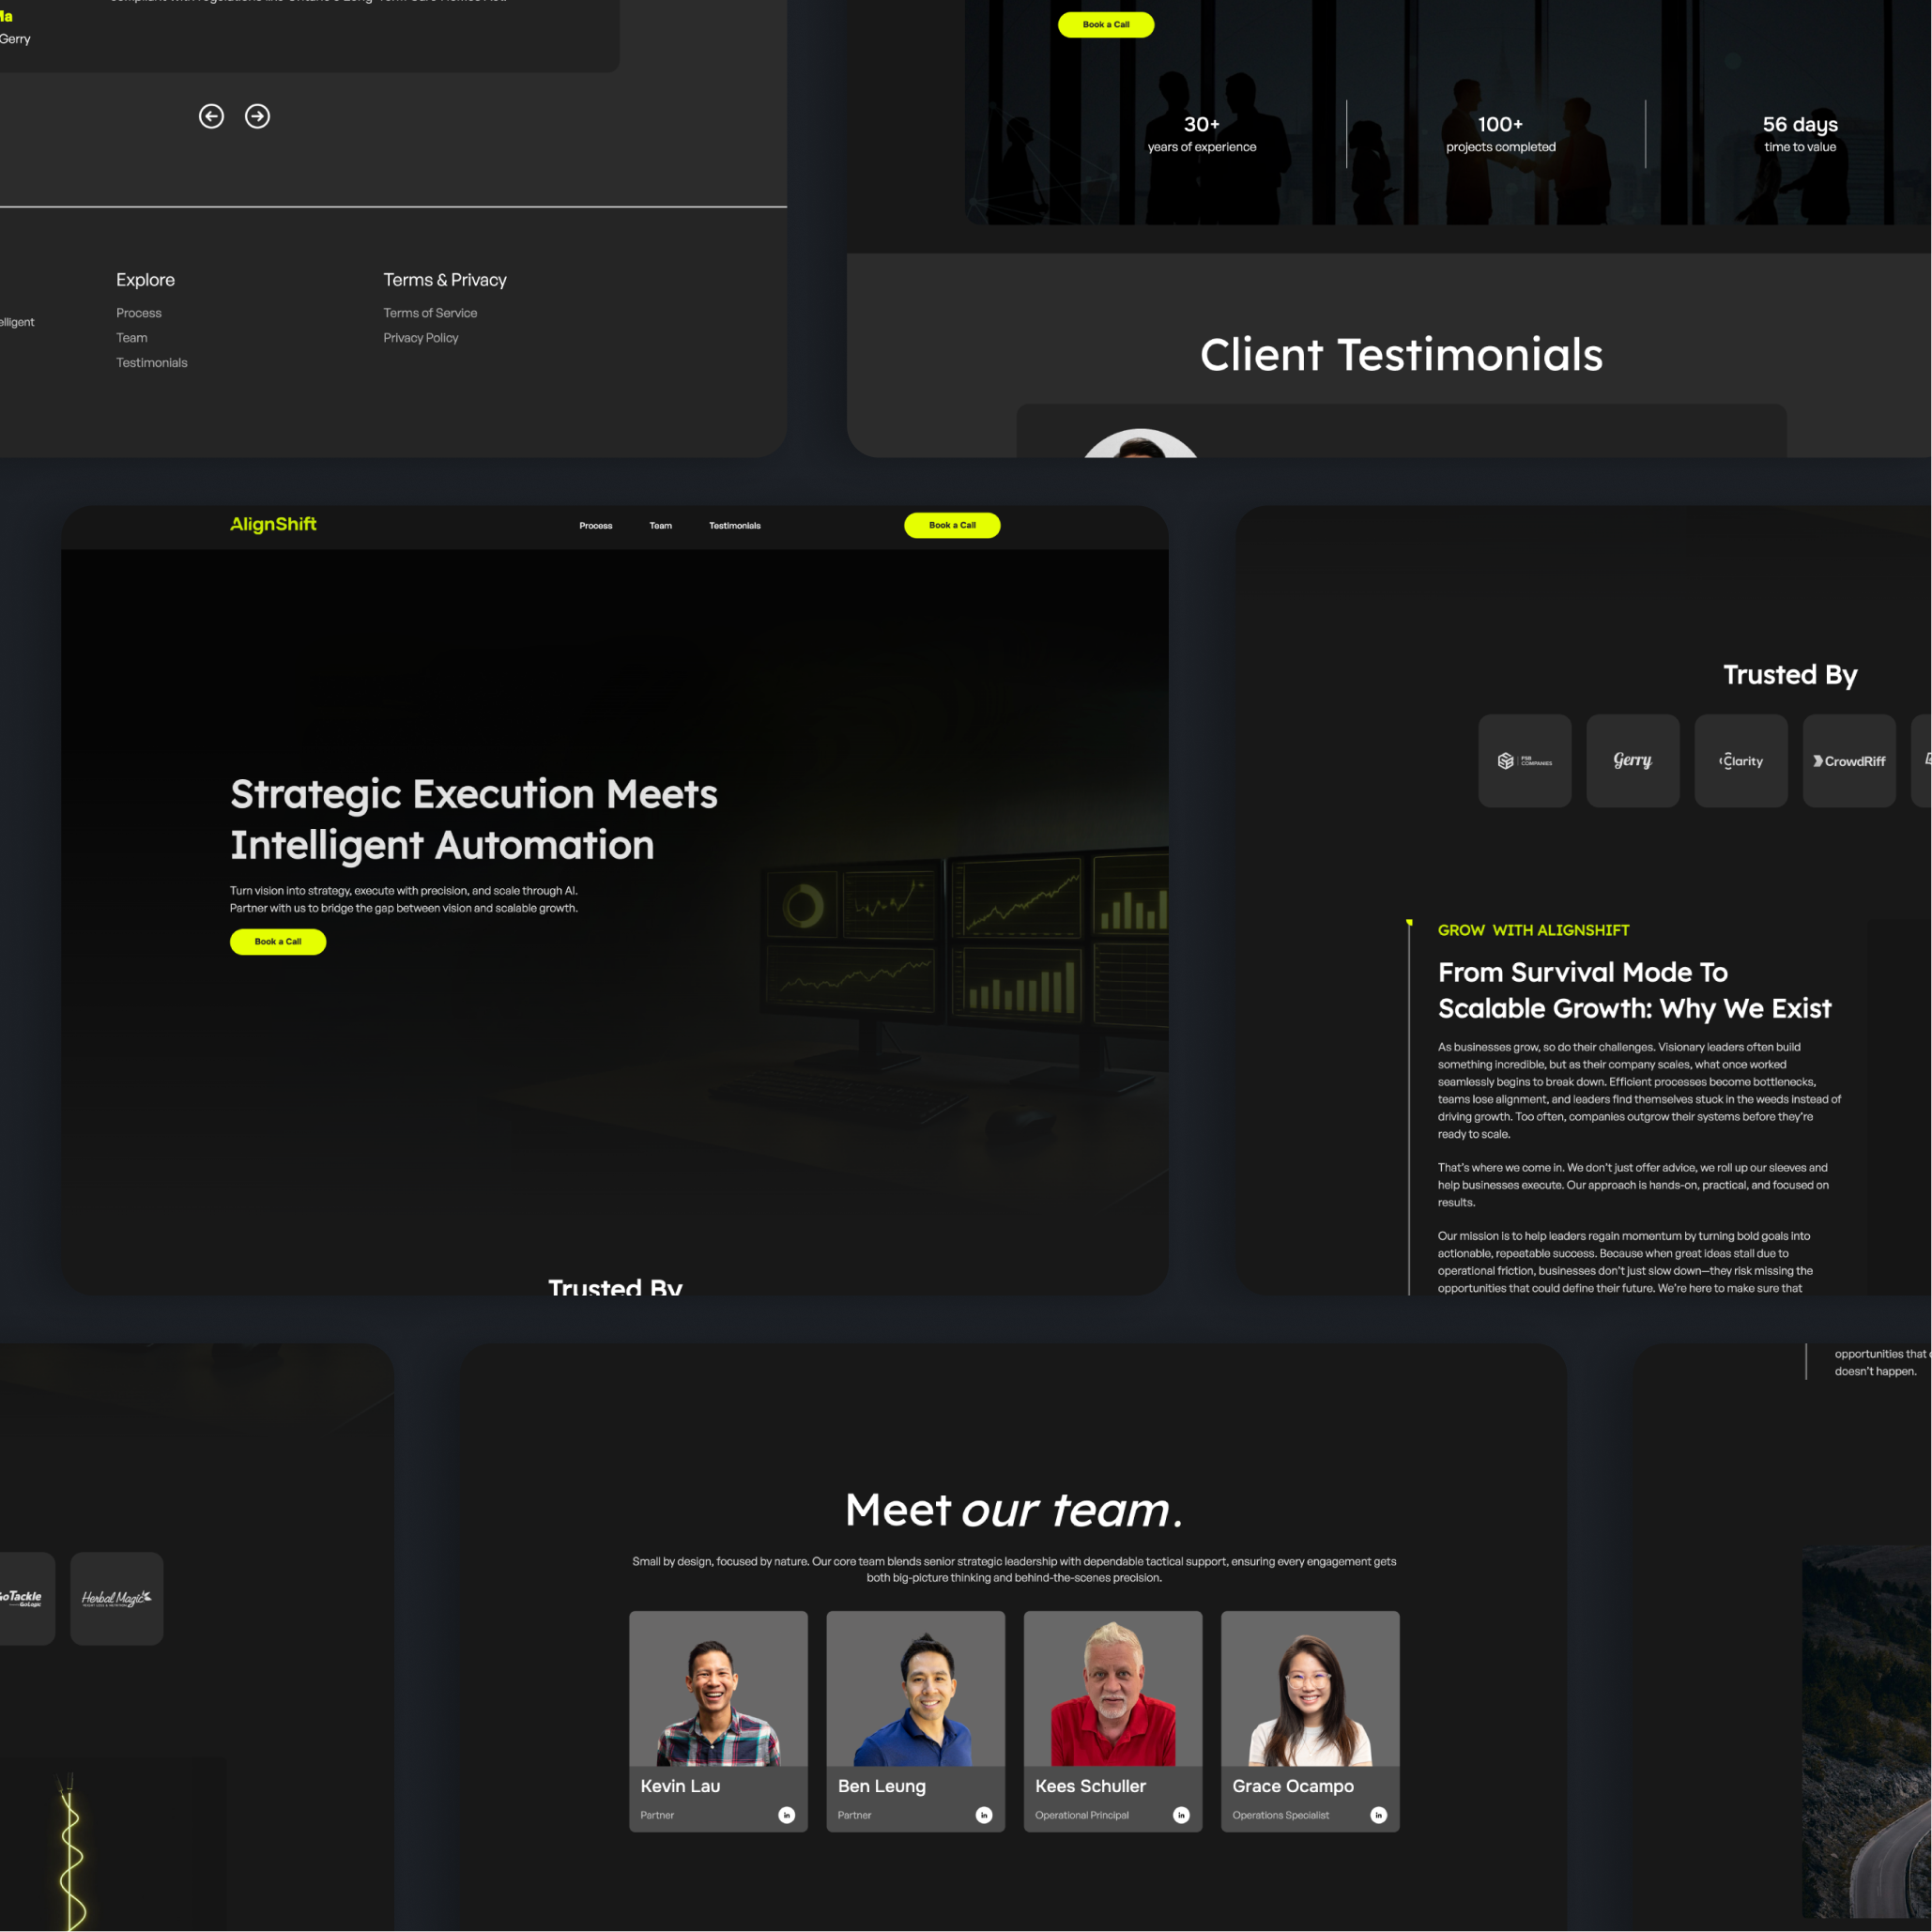Image resolution: width=1932 pixels, height=1932 pixels.
Task: Open Kevin Lau's LinkedIn icon
Action: 786,1815
